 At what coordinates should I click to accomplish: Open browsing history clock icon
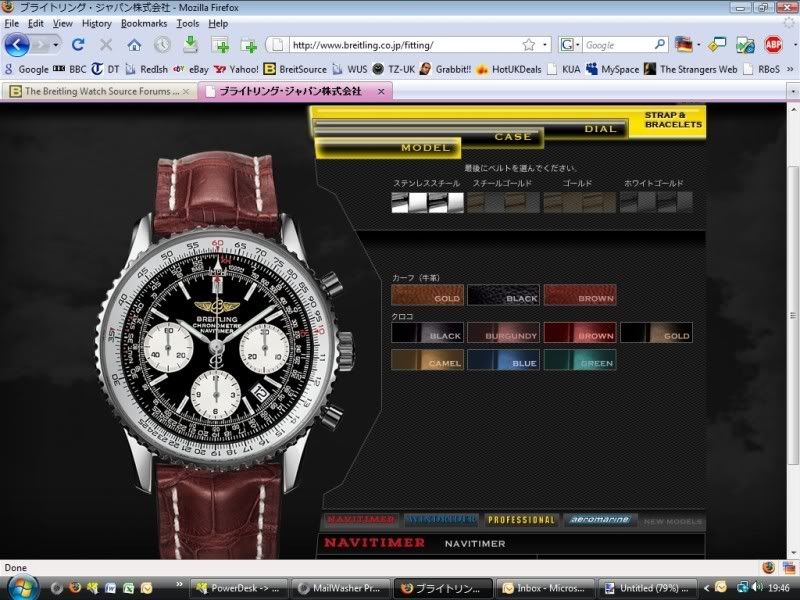[162, 45]
